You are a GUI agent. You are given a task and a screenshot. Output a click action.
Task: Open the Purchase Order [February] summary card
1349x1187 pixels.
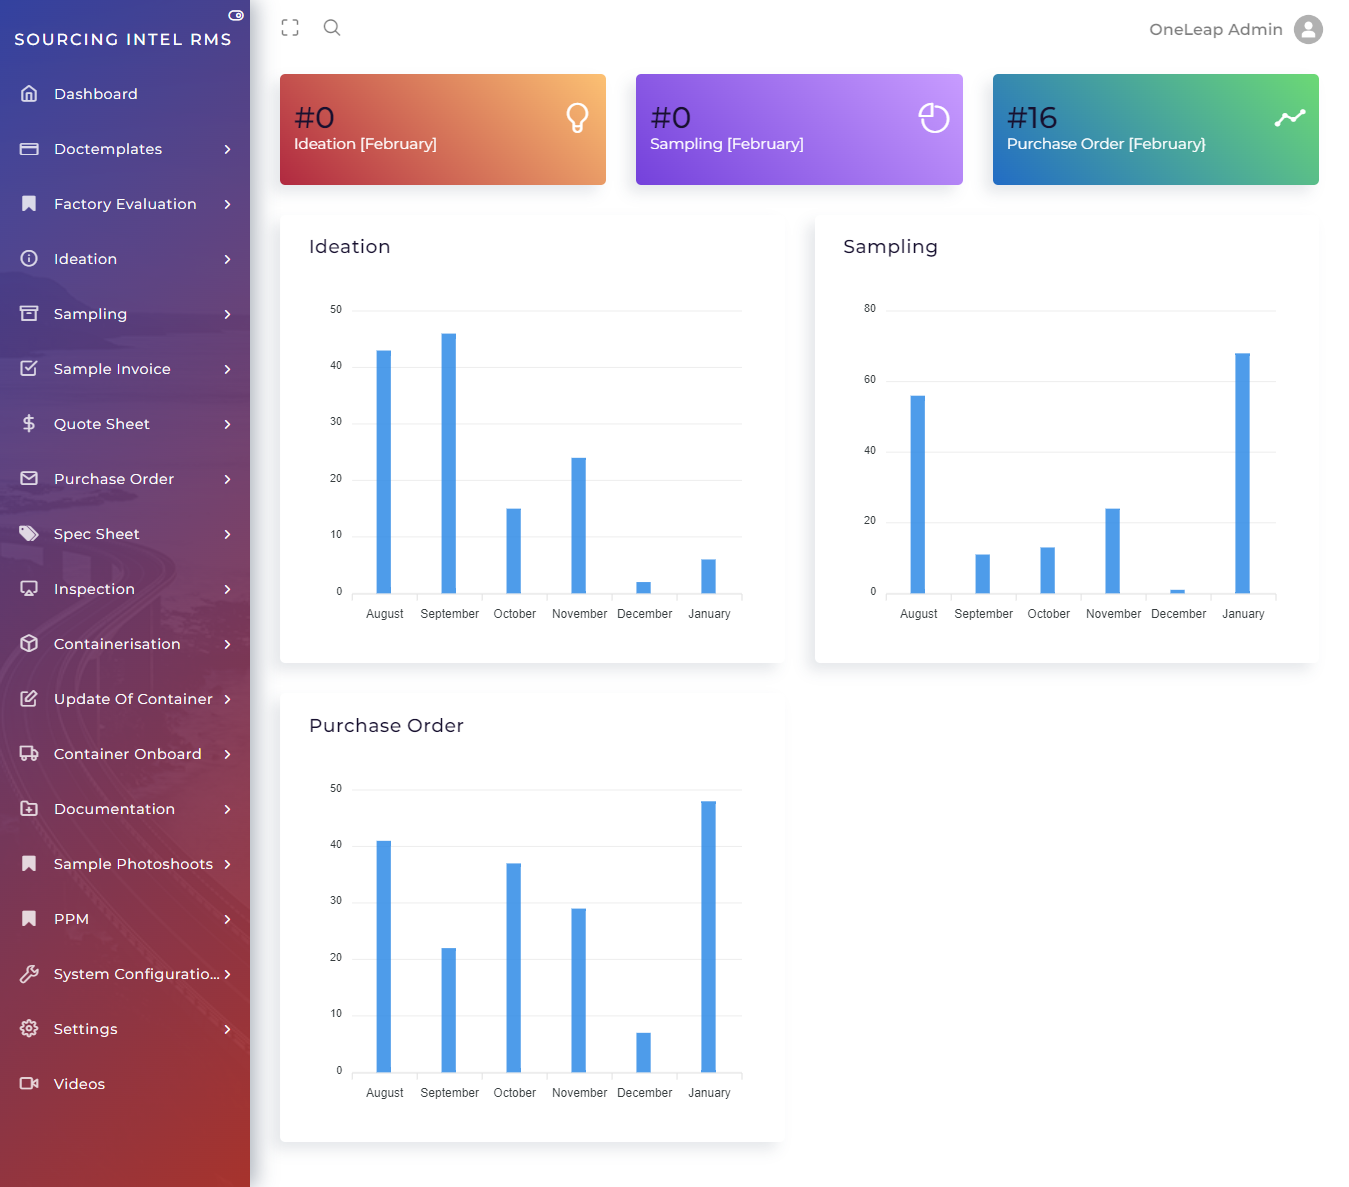point(1155,129)
